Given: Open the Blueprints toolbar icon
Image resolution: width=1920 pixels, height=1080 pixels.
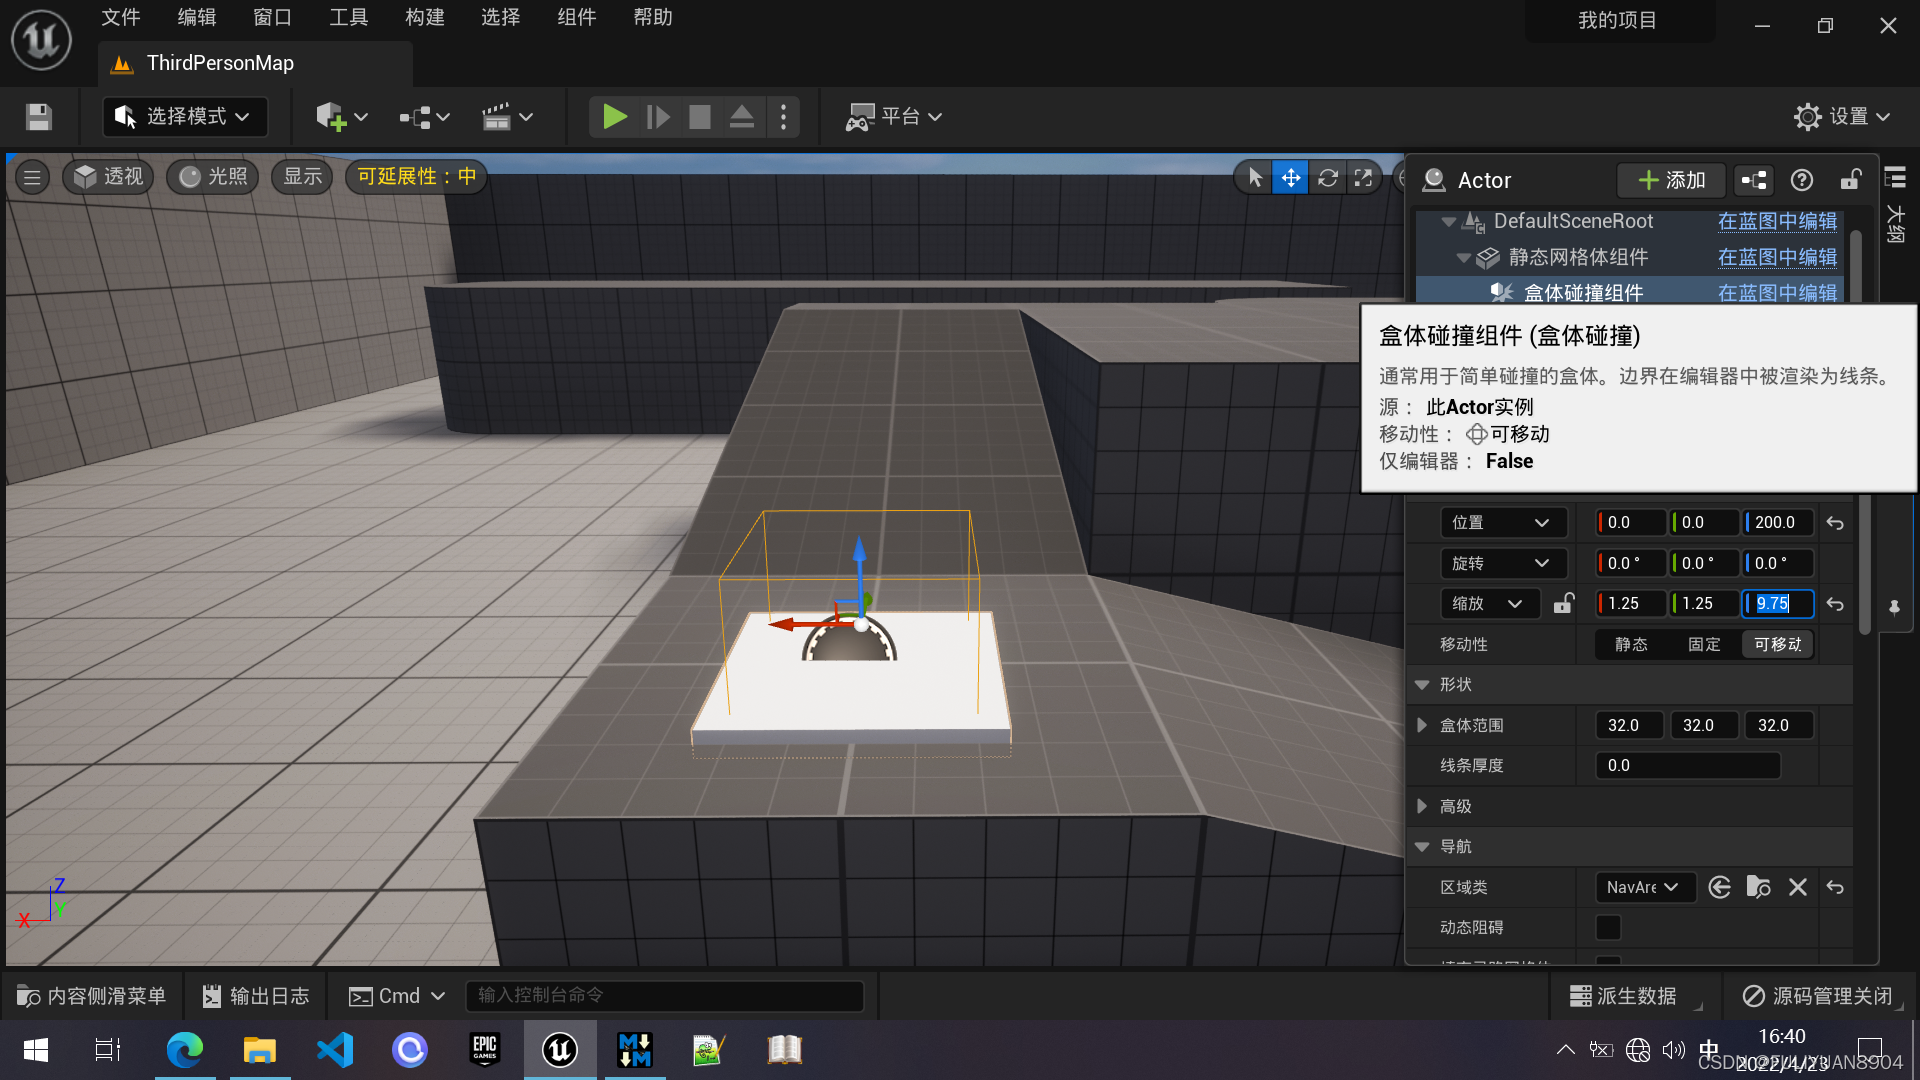Looking at the screenshot, I should [x=424, y=117].
